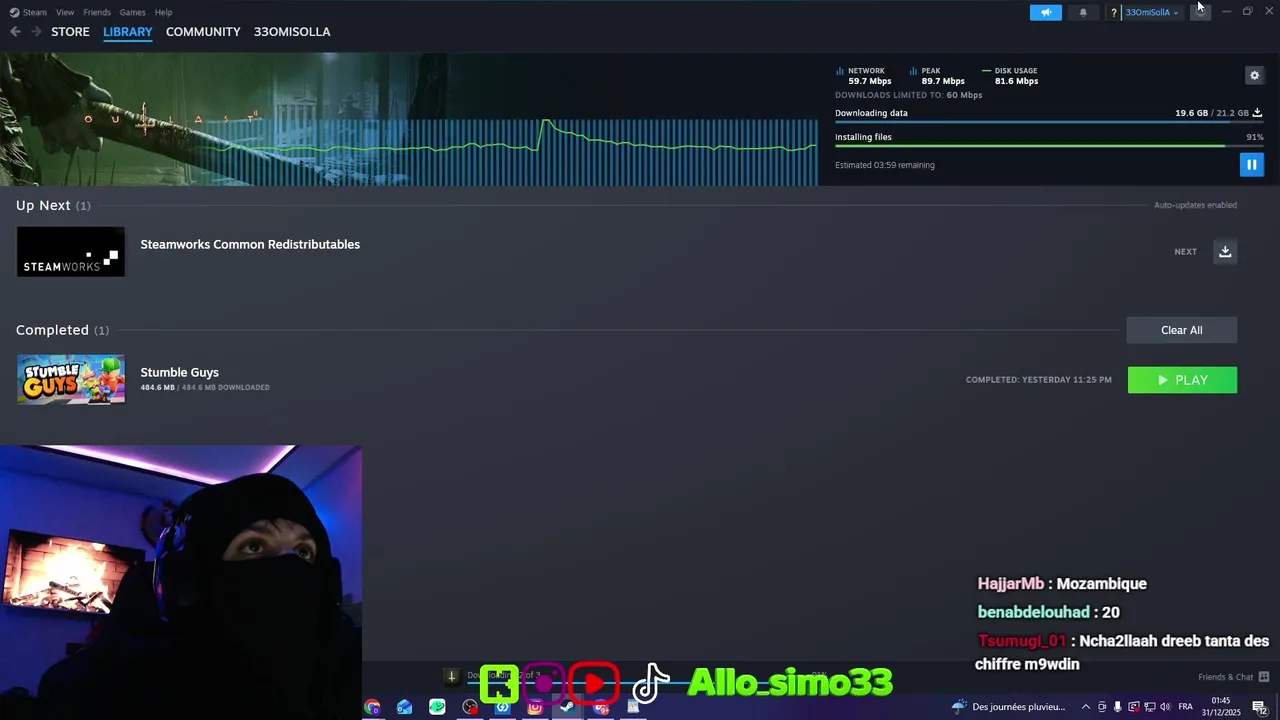Open the Windows notification center icon
The image size is (1280, 720).
click(x=1260, y=707)
